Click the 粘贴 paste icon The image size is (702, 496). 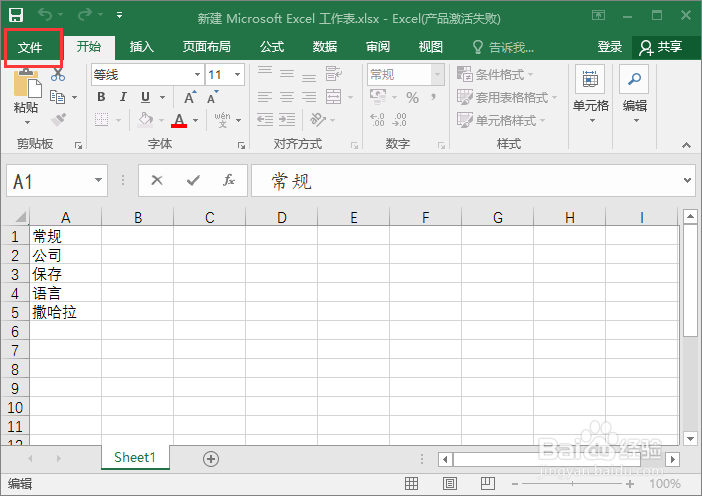(x=26, y=84)
